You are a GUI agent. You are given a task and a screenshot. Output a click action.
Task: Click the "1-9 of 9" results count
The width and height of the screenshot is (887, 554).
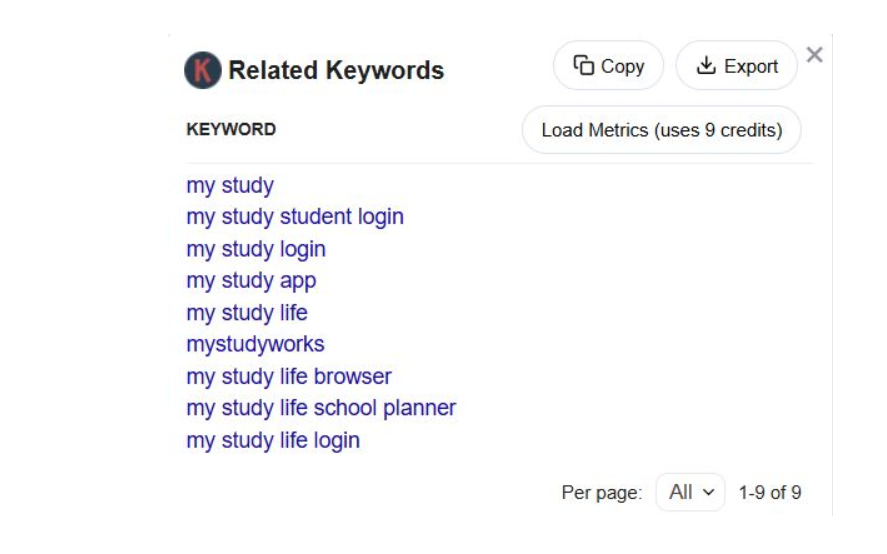click(770, 493)
